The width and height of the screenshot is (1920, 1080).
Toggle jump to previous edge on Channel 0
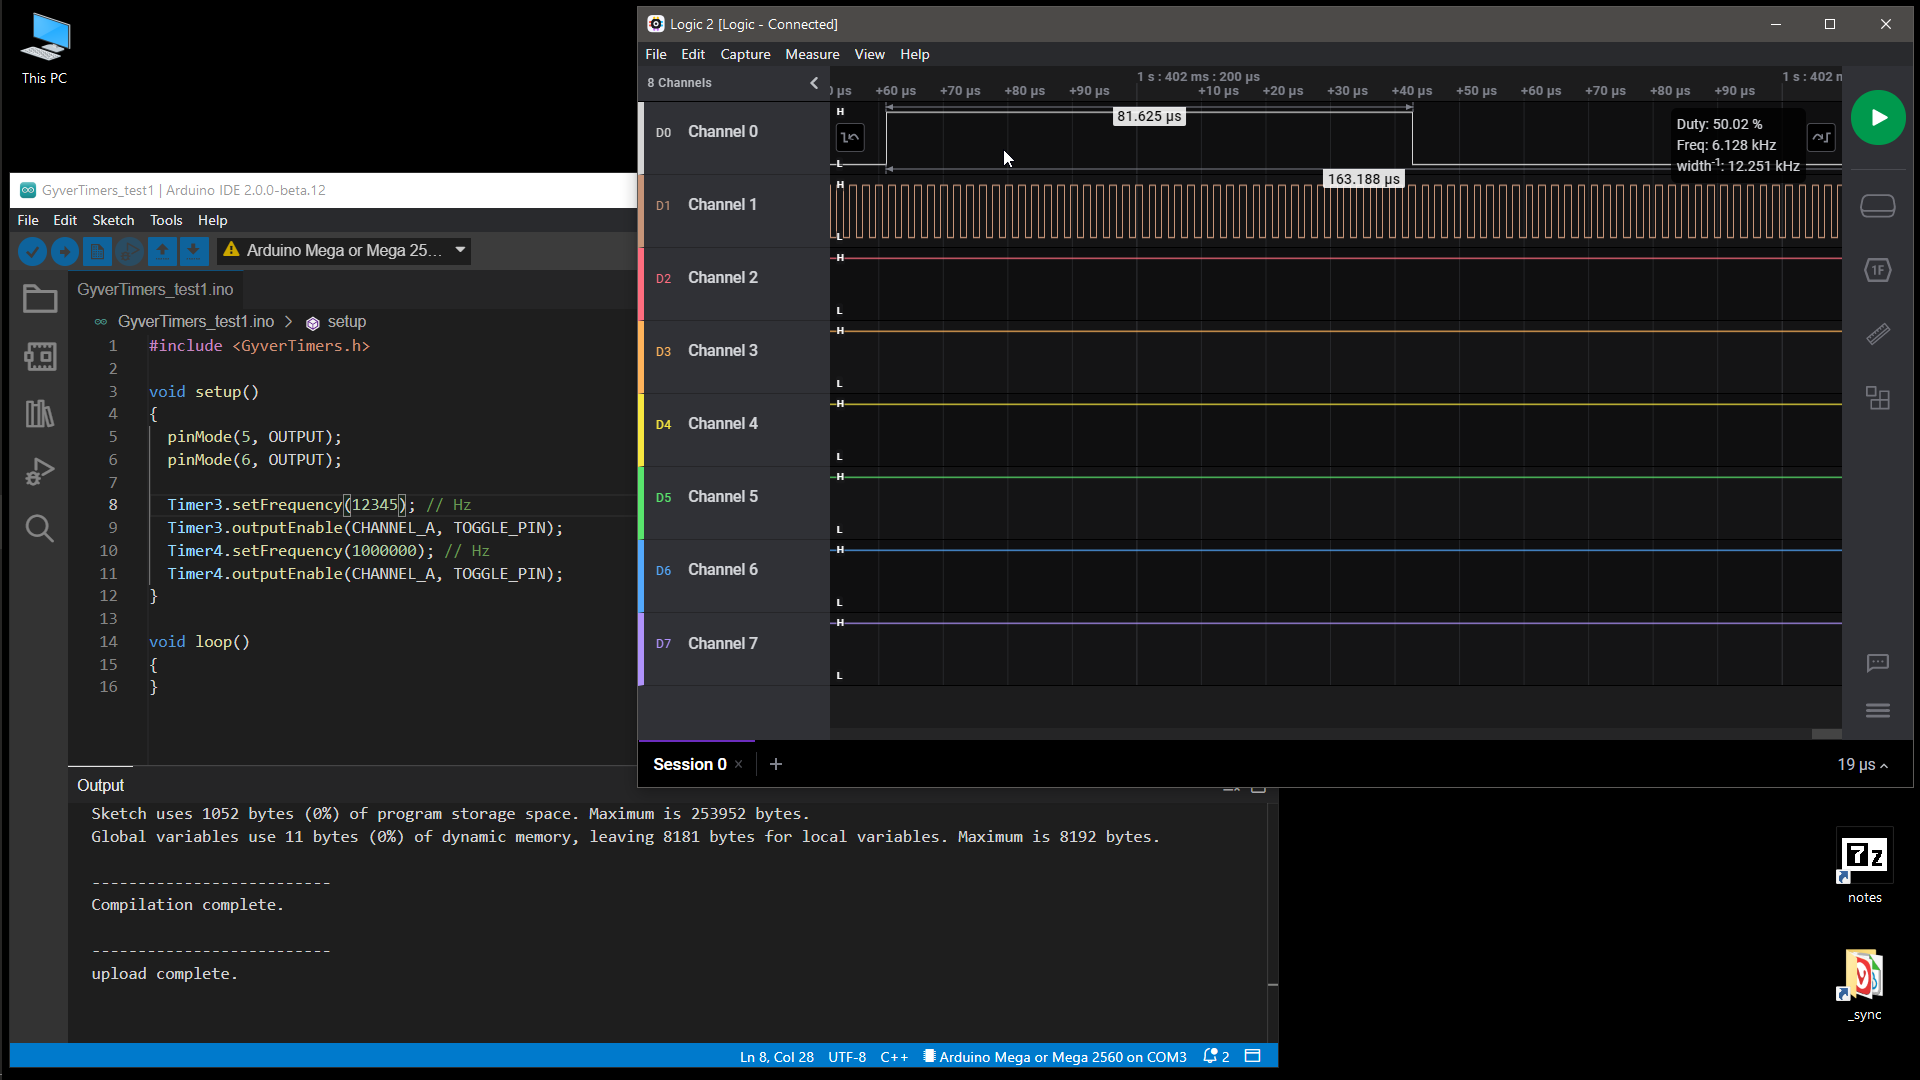click(850, 138)
